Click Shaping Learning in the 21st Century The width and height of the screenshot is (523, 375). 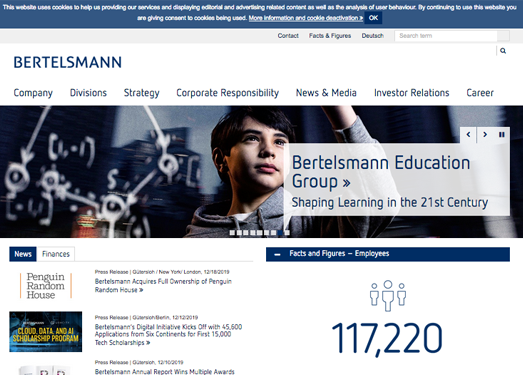click(x=390, y=203)
